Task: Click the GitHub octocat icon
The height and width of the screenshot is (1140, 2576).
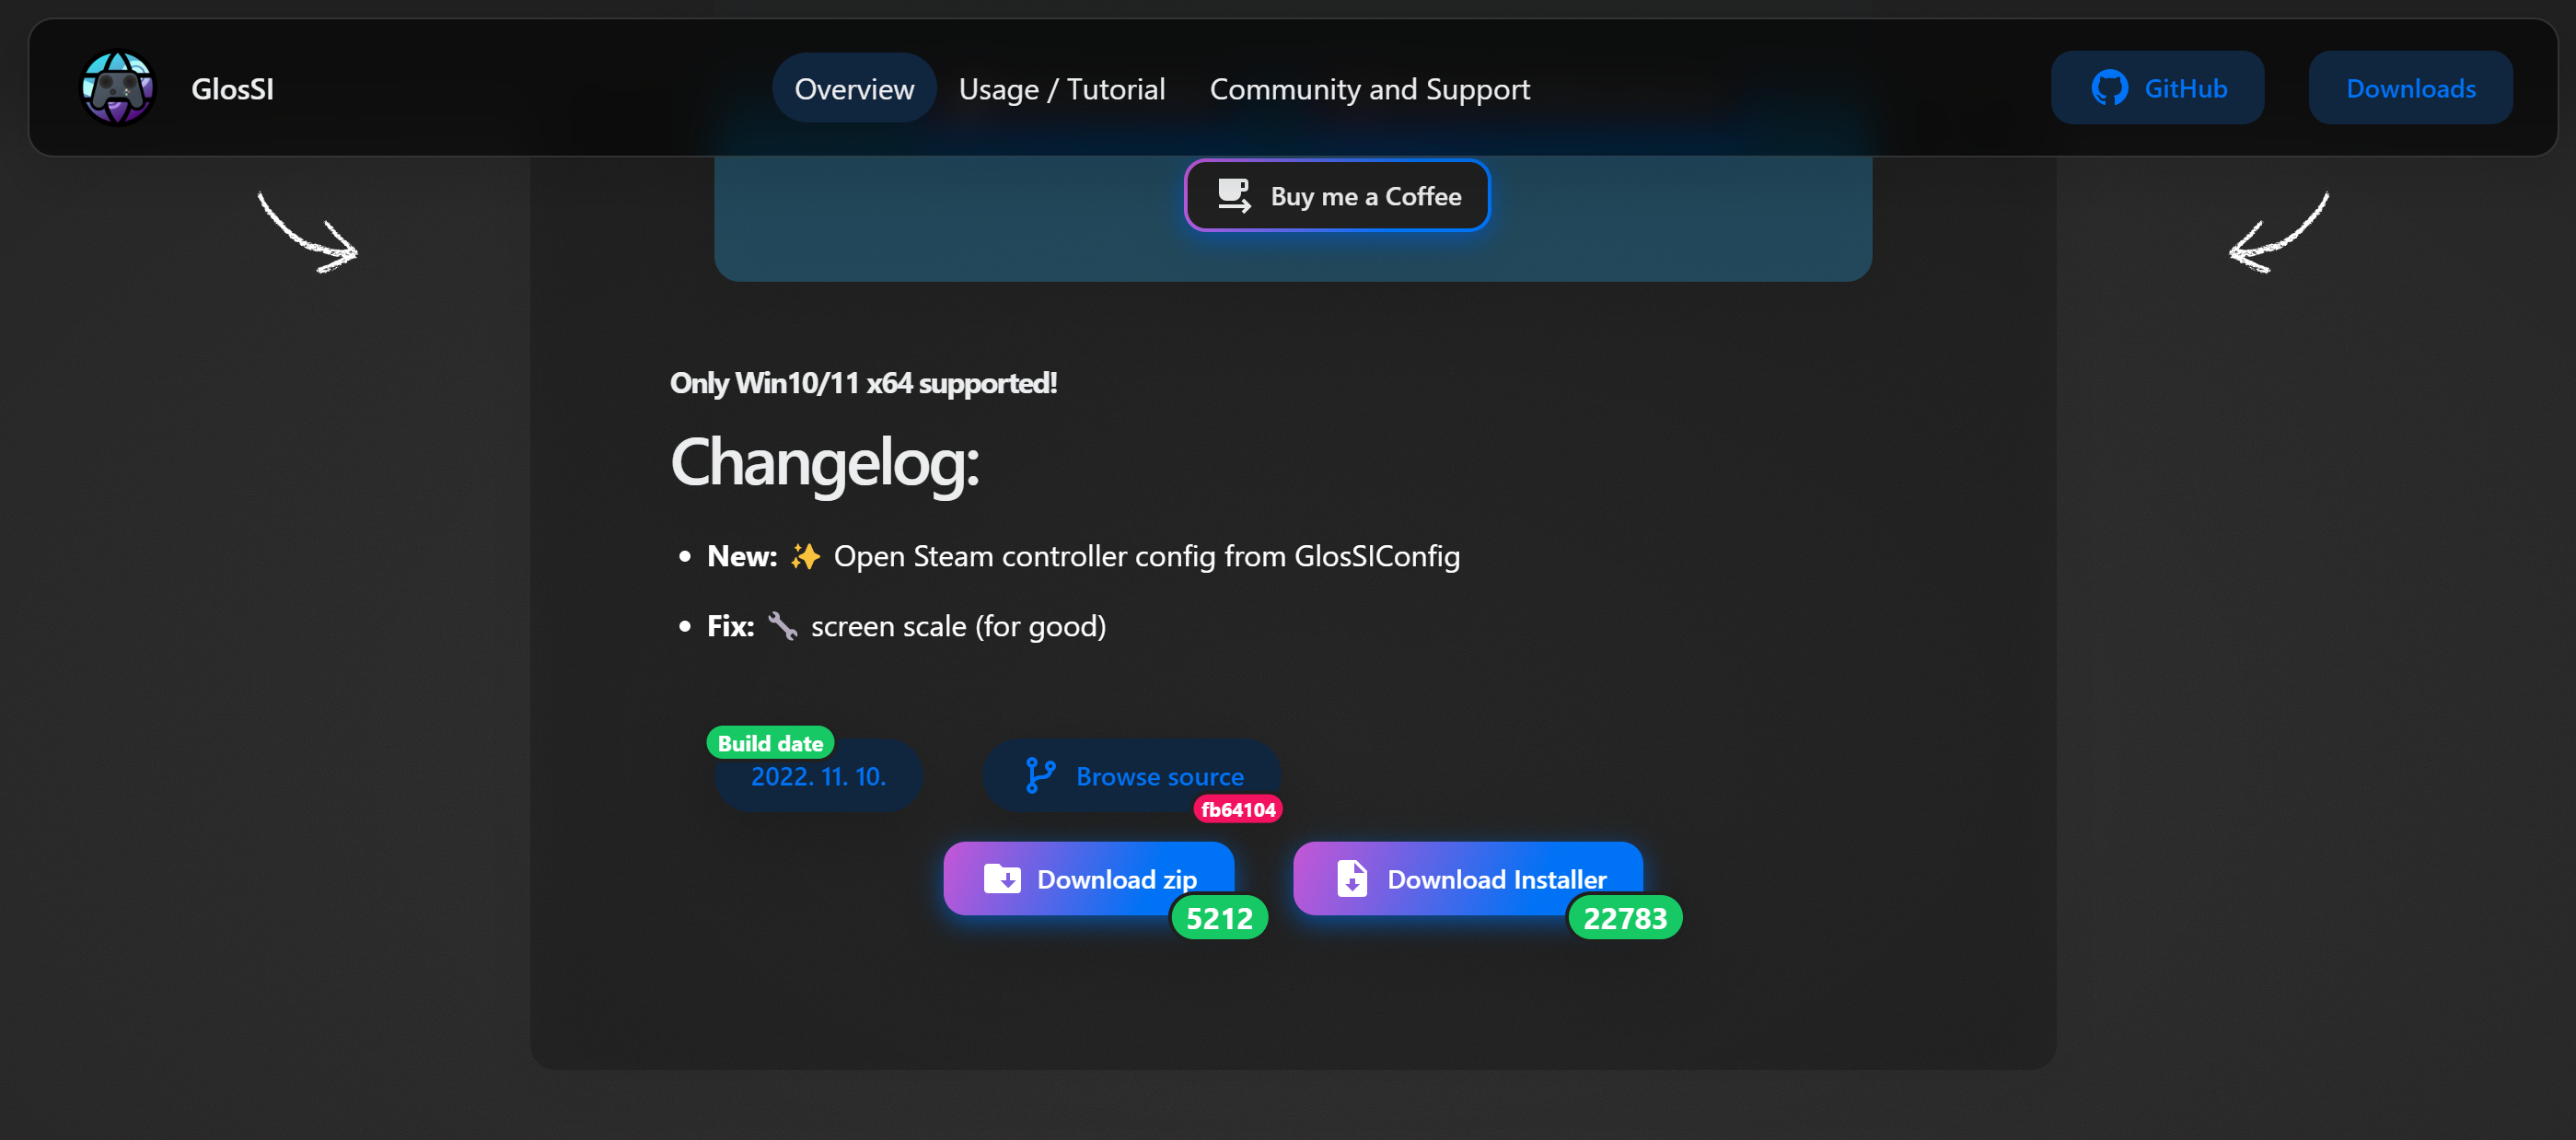Action: 2109,88
